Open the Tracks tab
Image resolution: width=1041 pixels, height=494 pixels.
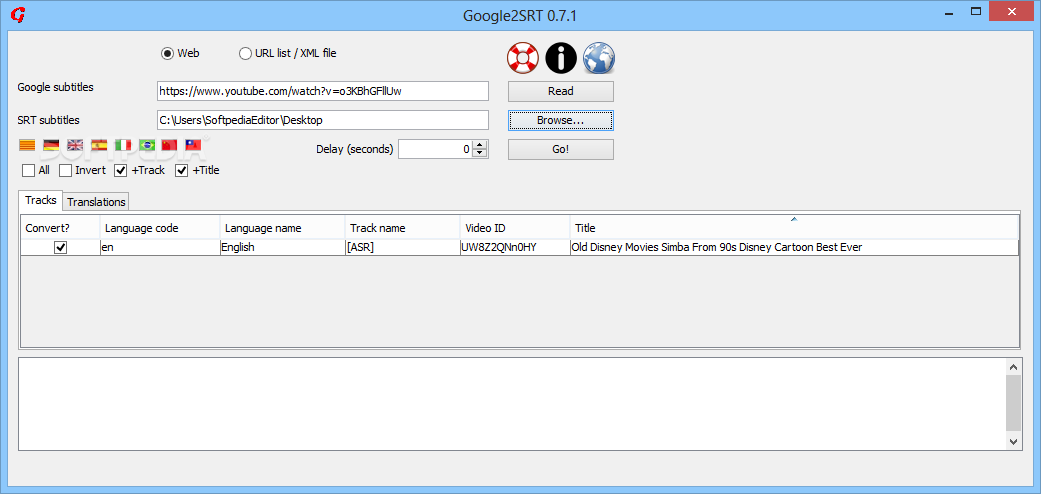tap(40, 200)
